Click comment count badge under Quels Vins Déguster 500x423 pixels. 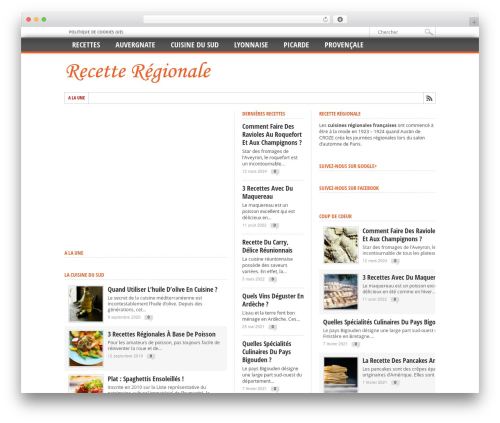273,327
